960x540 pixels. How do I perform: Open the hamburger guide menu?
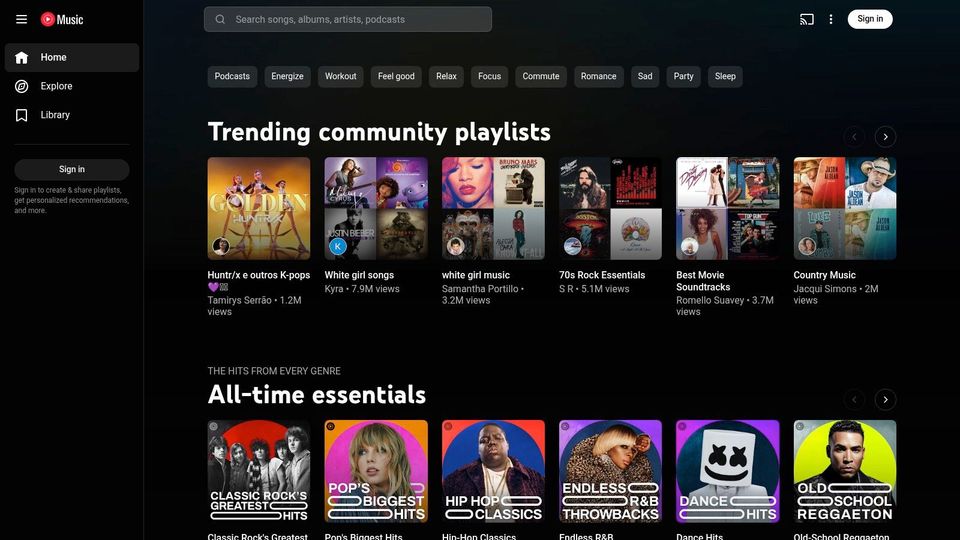[x=21, y=20]
